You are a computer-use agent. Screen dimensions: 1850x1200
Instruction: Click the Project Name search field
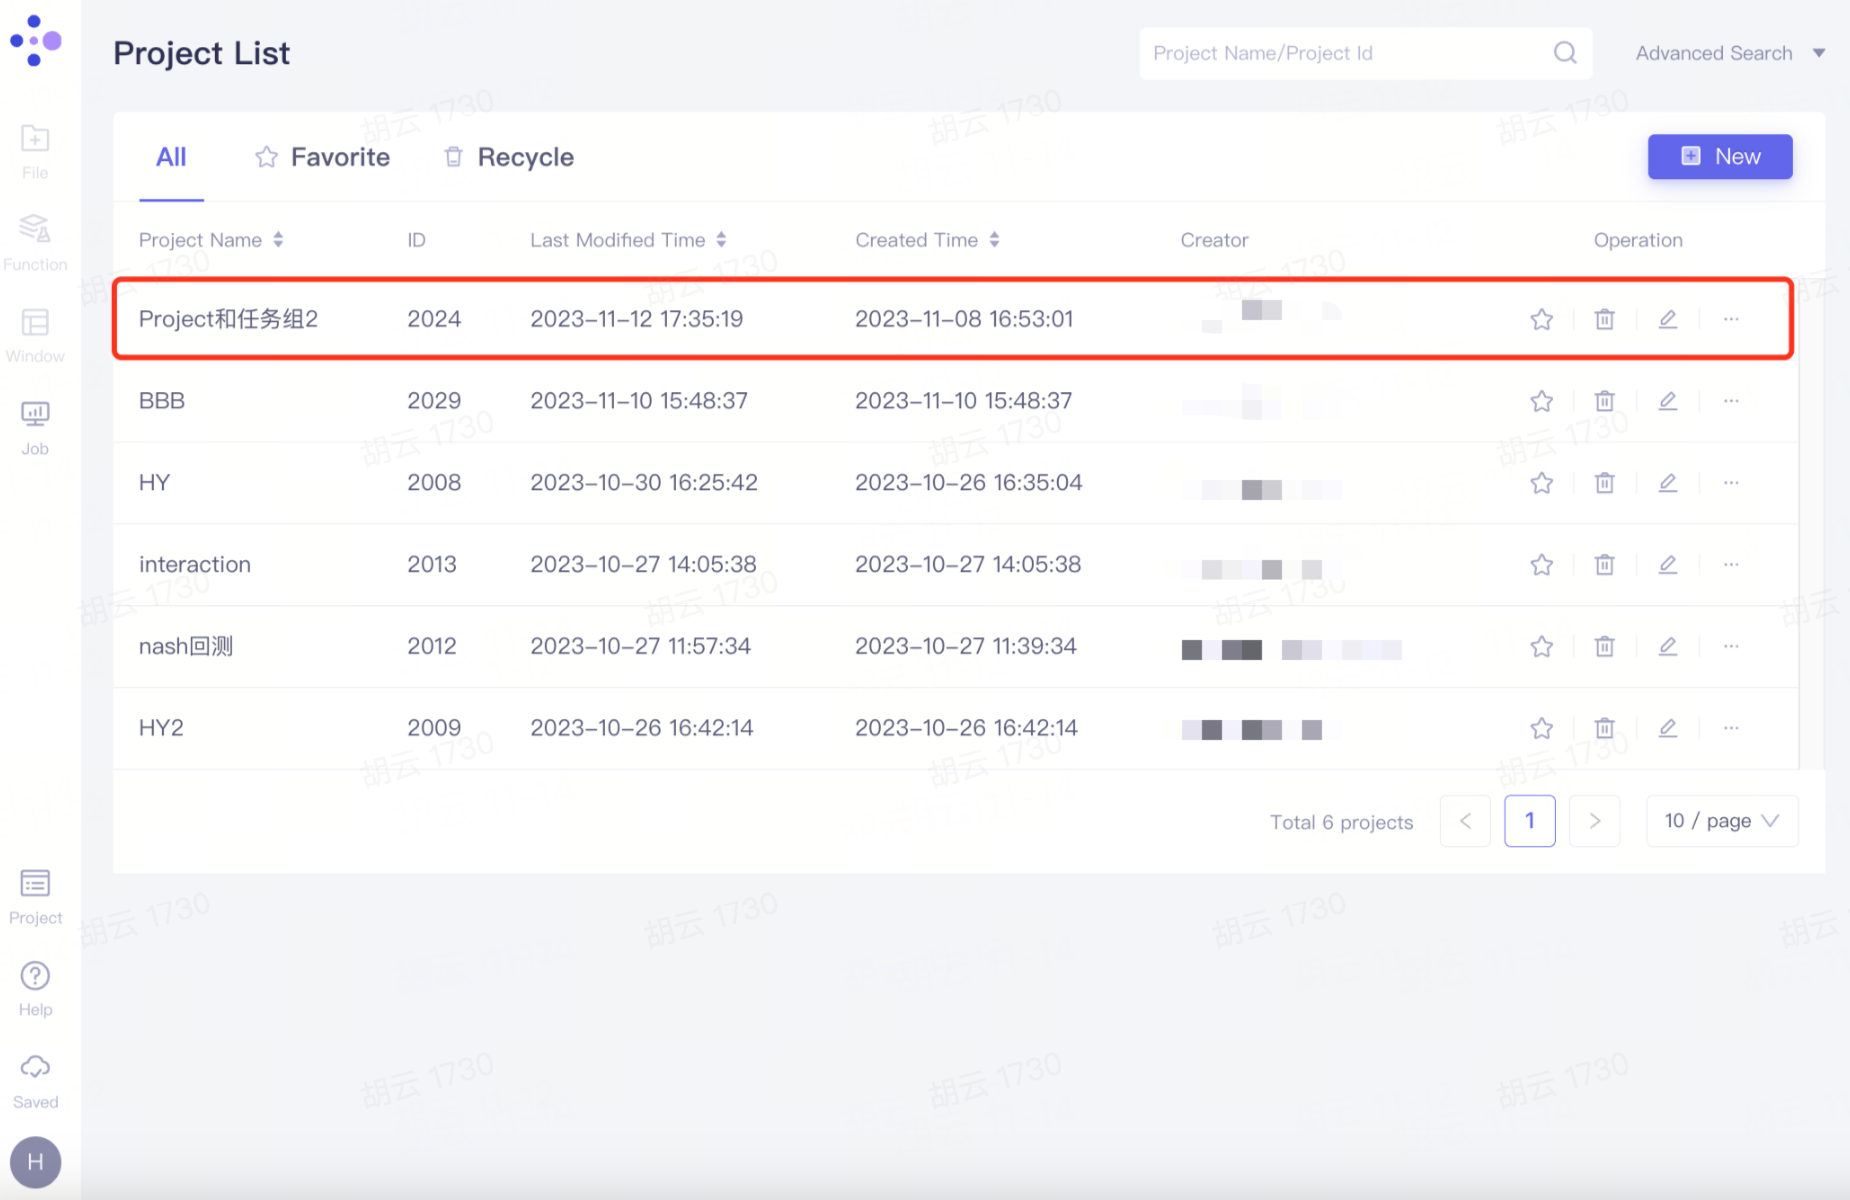coord(1345,53)
